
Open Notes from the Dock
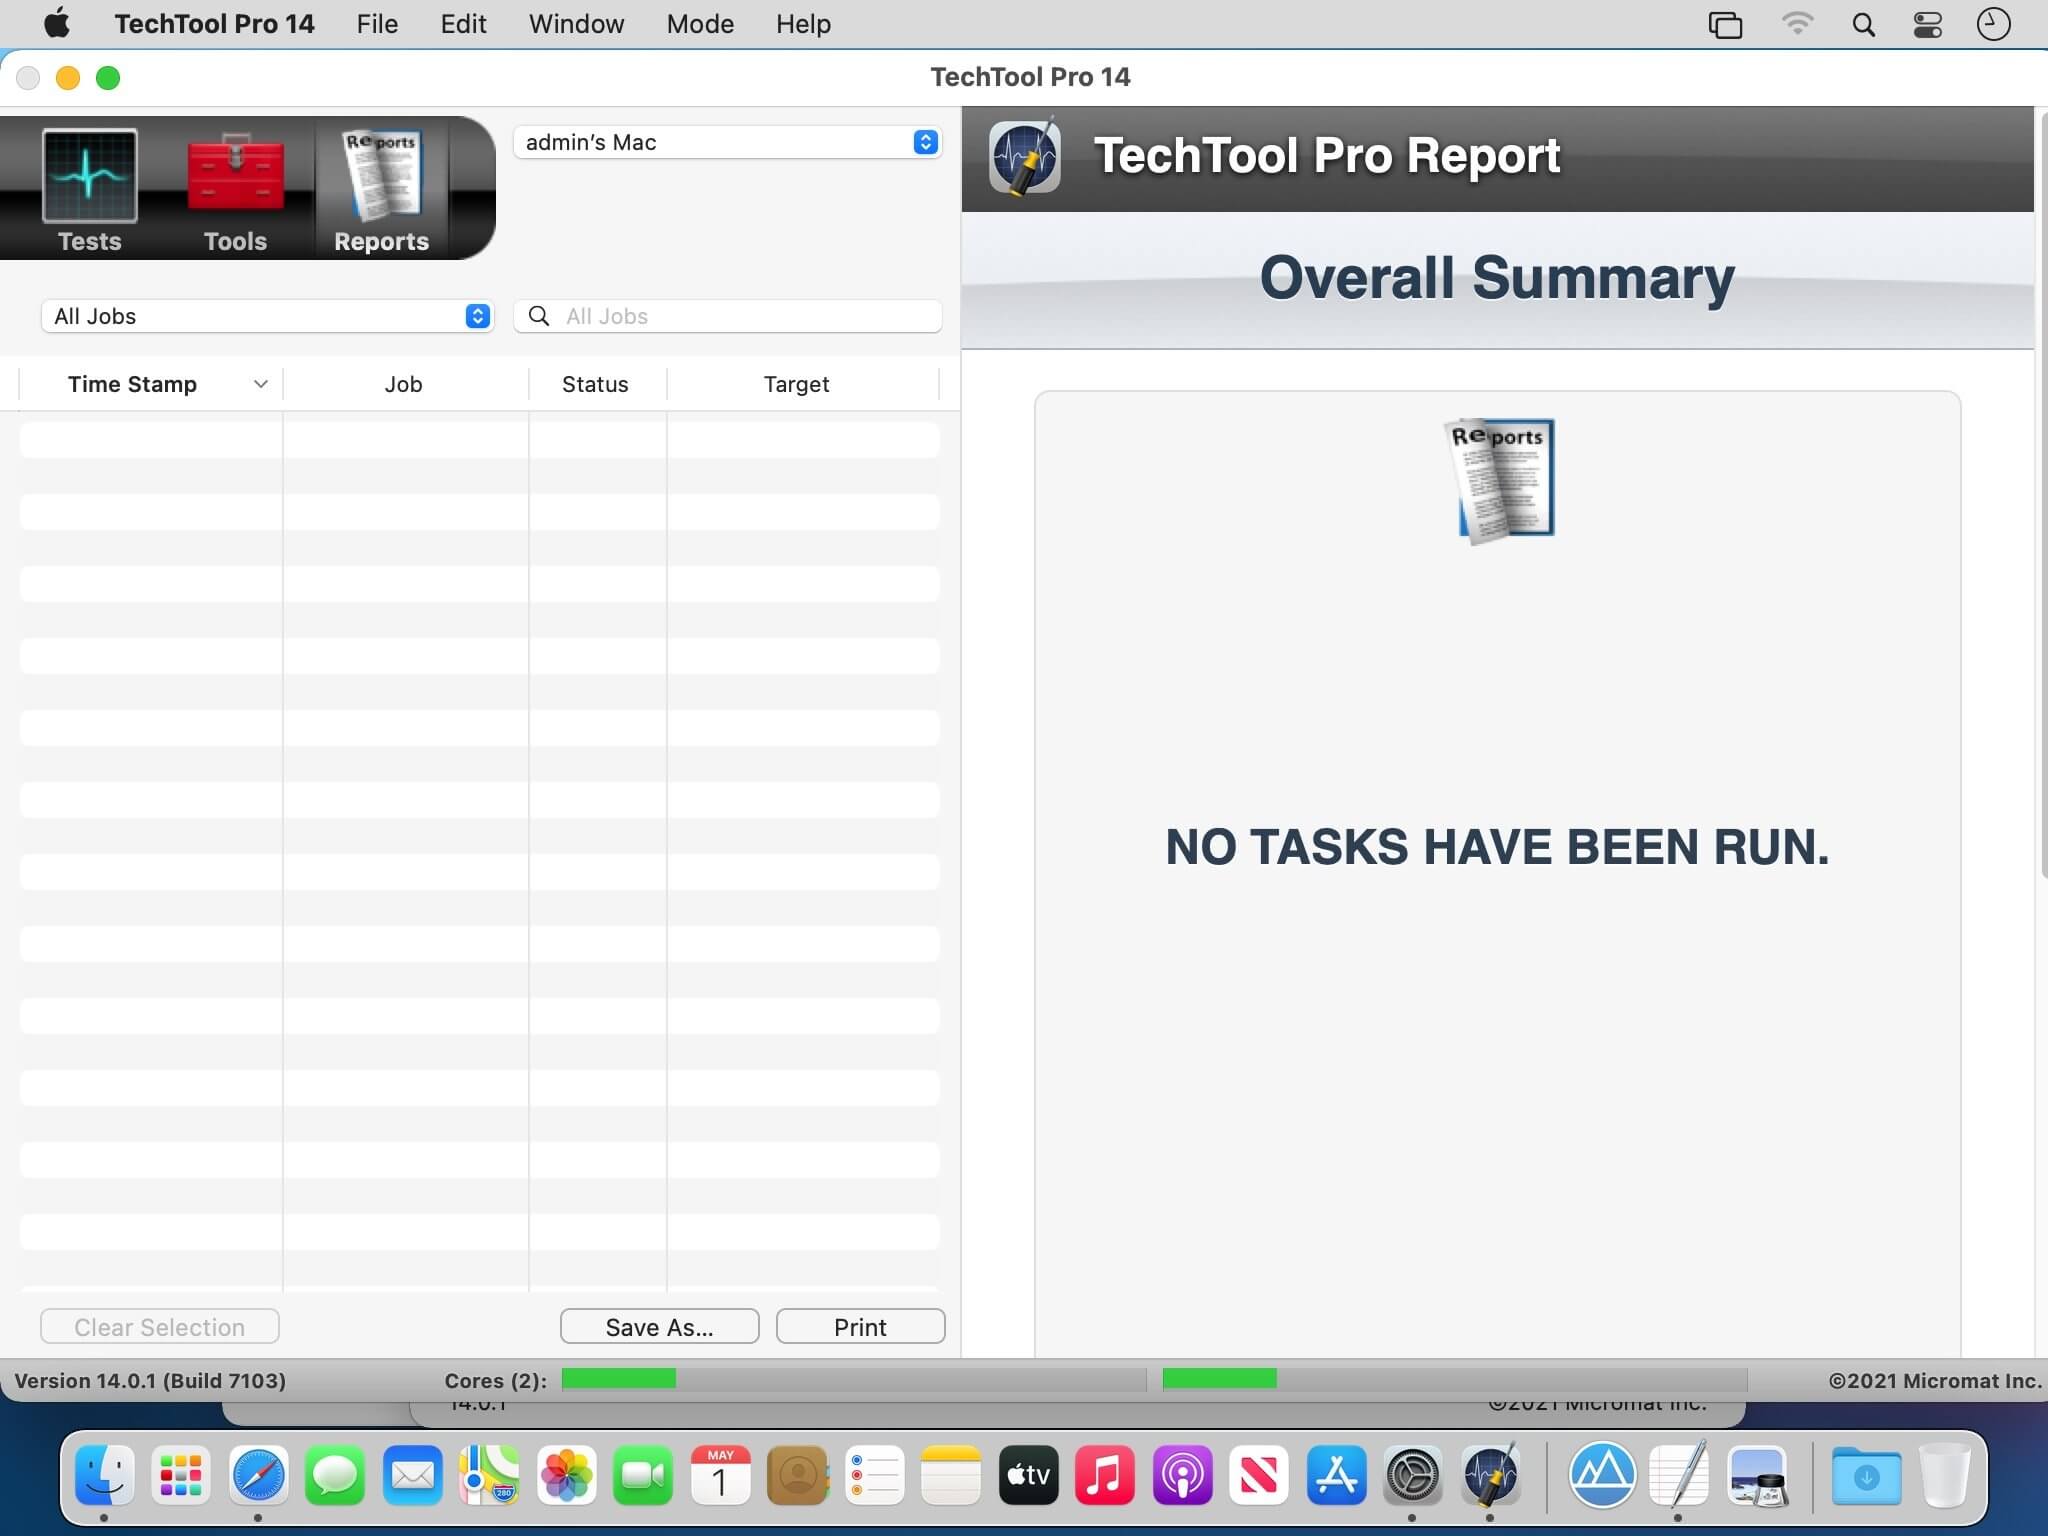click(x=951, y=1475)
